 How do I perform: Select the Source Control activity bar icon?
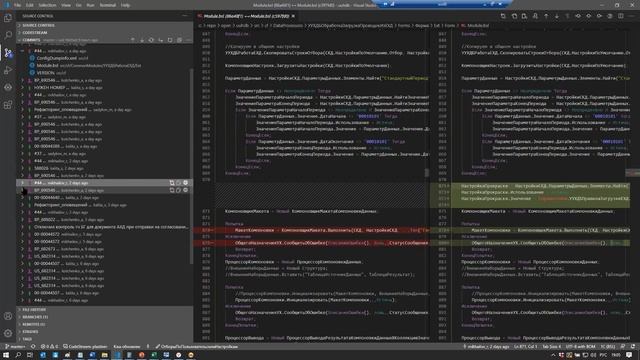pos(8,53)
